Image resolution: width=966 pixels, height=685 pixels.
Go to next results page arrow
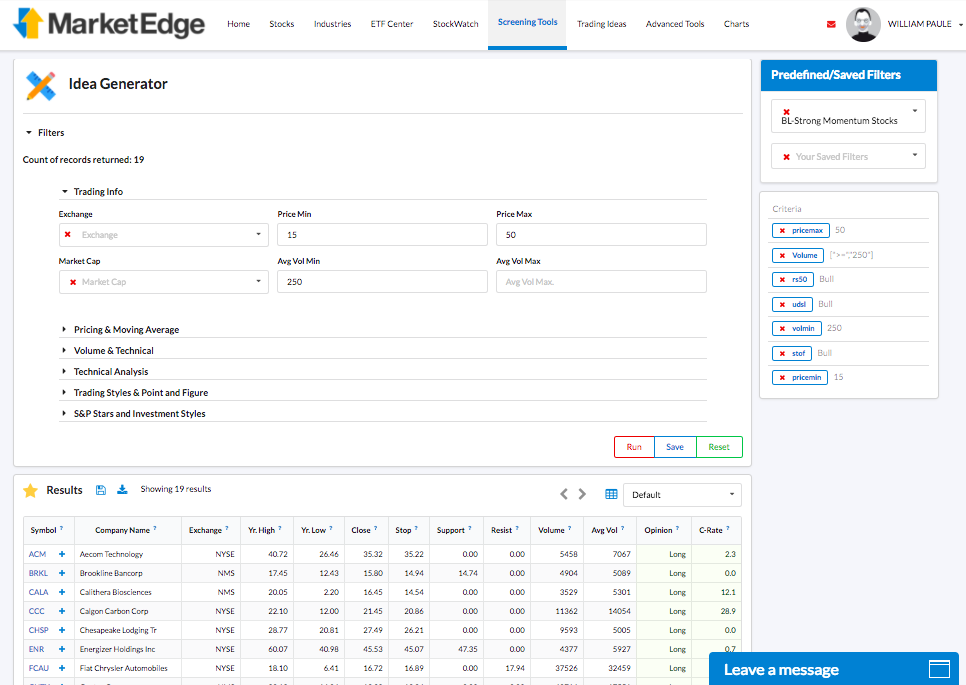[x=582, y=494]
